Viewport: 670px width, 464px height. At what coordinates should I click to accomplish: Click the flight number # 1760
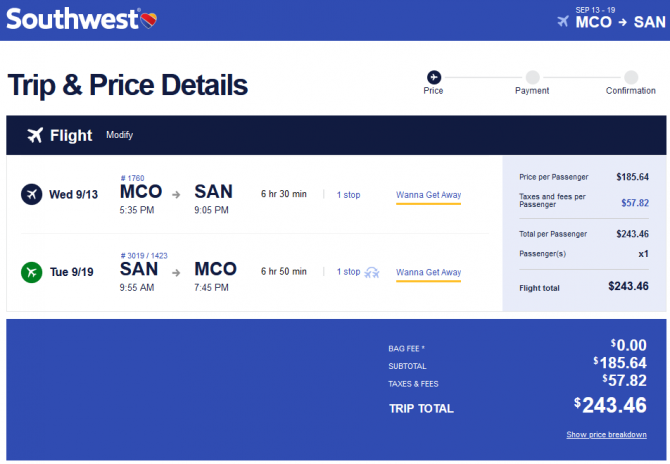coord(132,178)
